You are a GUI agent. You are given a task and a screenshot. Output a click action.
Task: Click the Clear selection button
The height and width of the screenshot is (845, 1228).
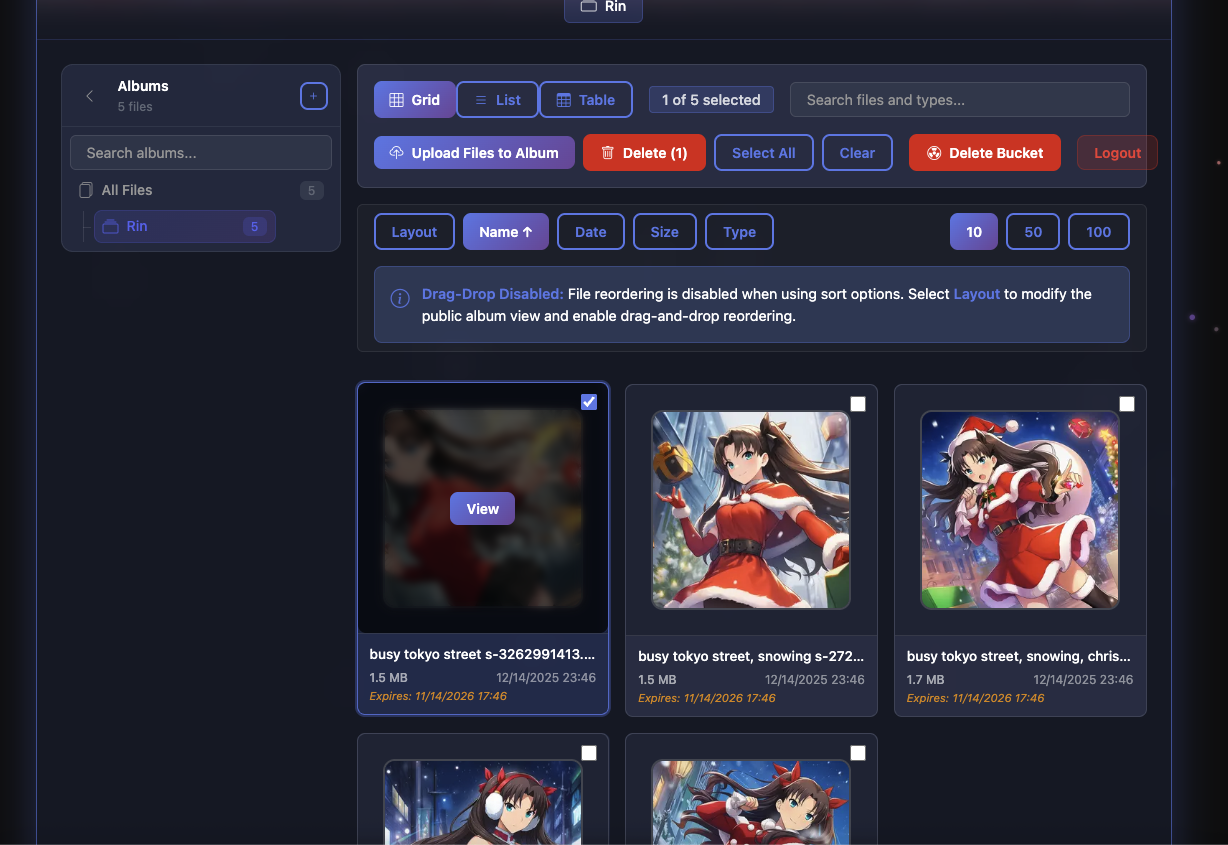coord(857,153)
